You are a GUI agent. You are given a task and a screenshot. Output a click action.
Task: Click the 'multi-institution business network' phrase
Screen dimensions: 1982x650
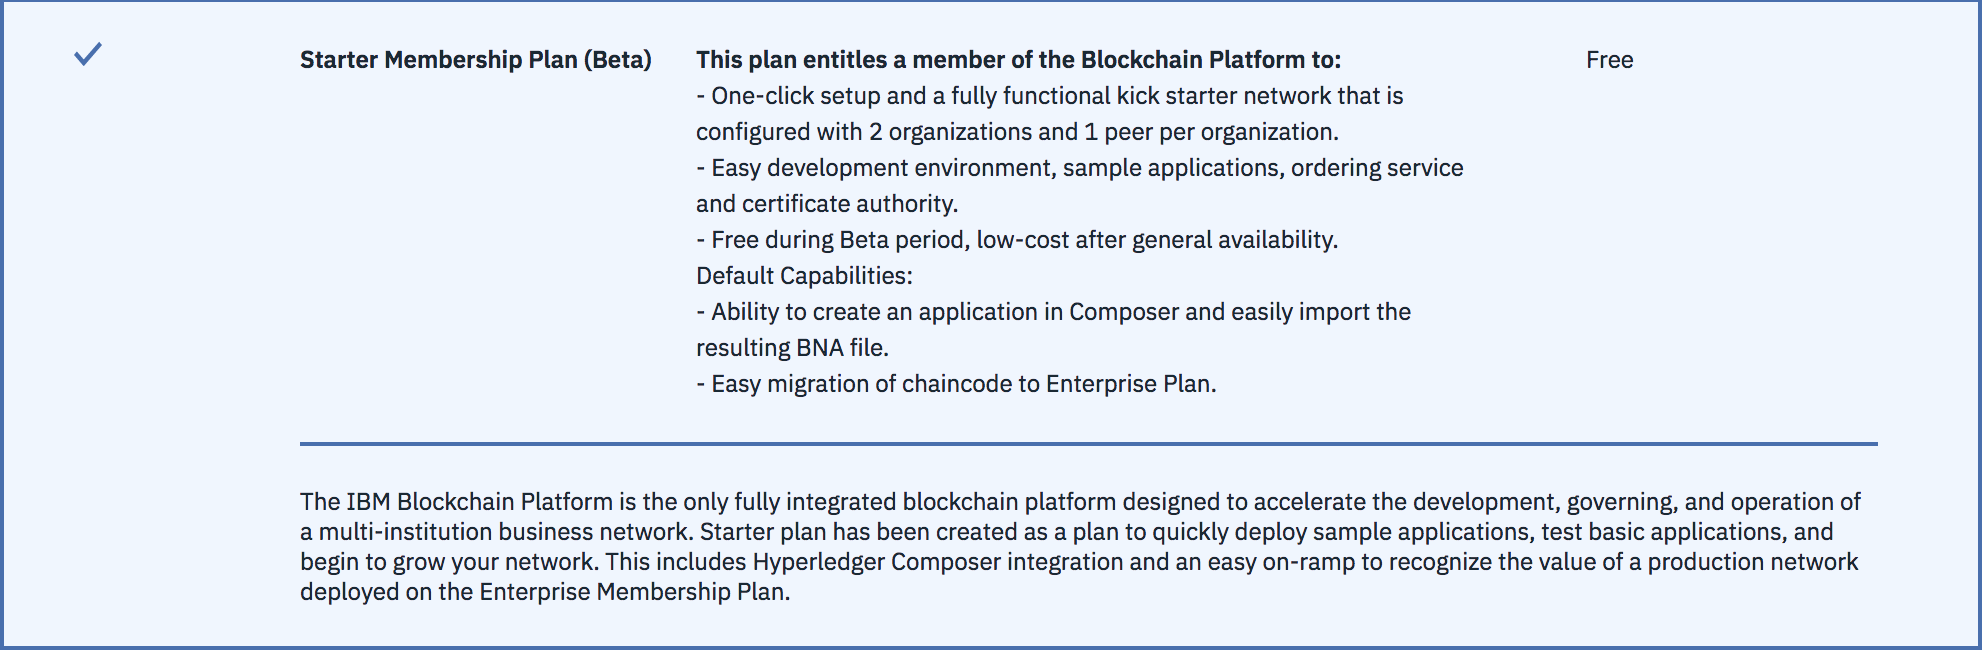pyautogui.click(x=505, y=532)
